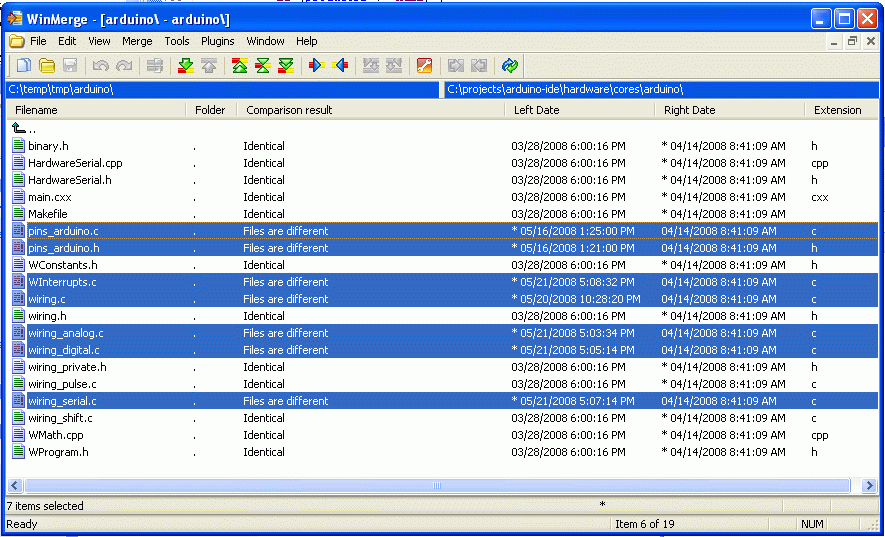This screenshot has width=885, height=537.
Task: Click the folder icon left of File menu
Action: coord(17,41)
